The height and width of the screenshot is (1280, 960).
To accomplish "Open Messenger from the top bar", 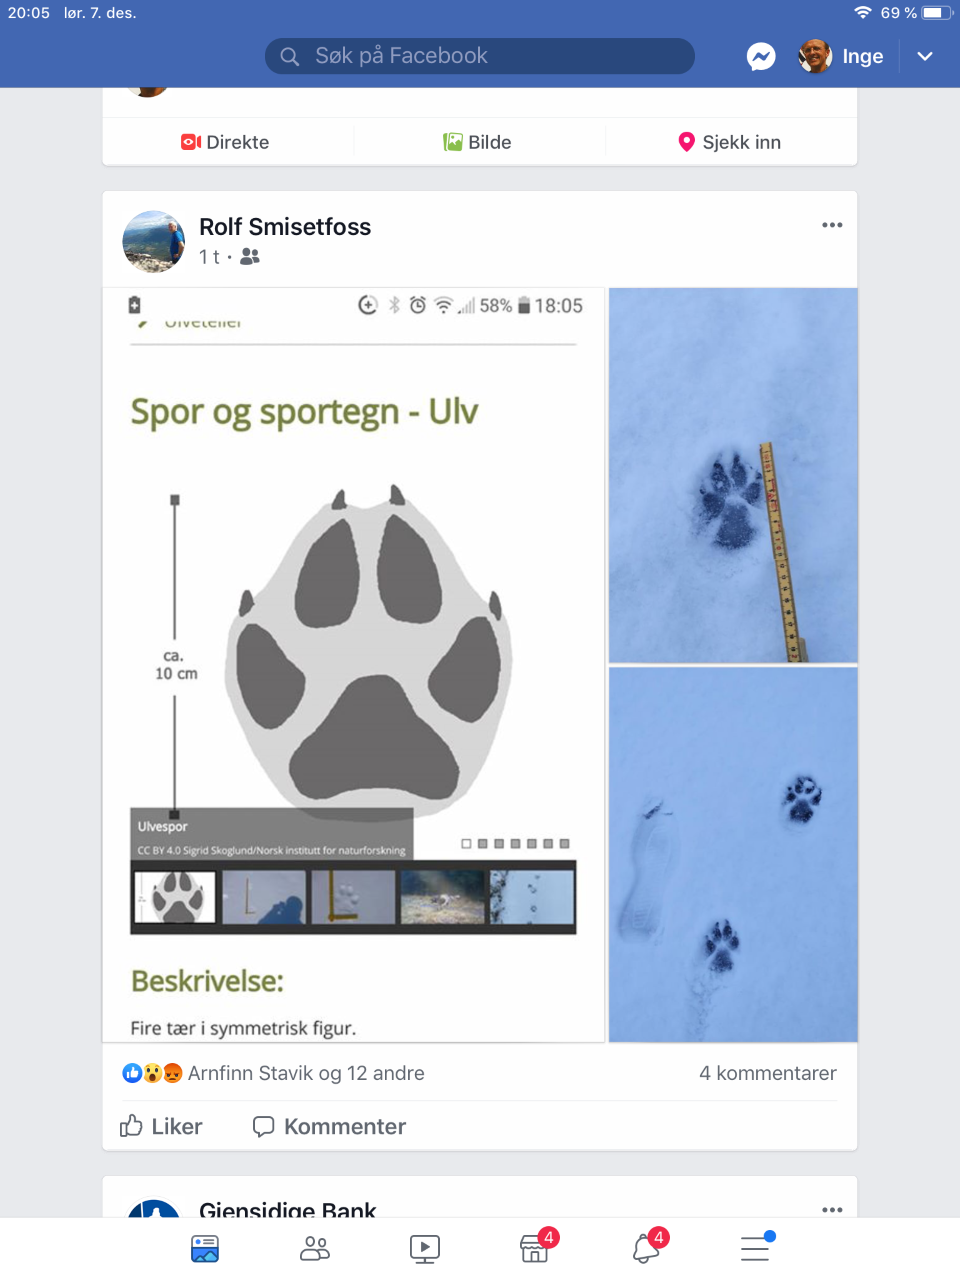I will point(761,57).
